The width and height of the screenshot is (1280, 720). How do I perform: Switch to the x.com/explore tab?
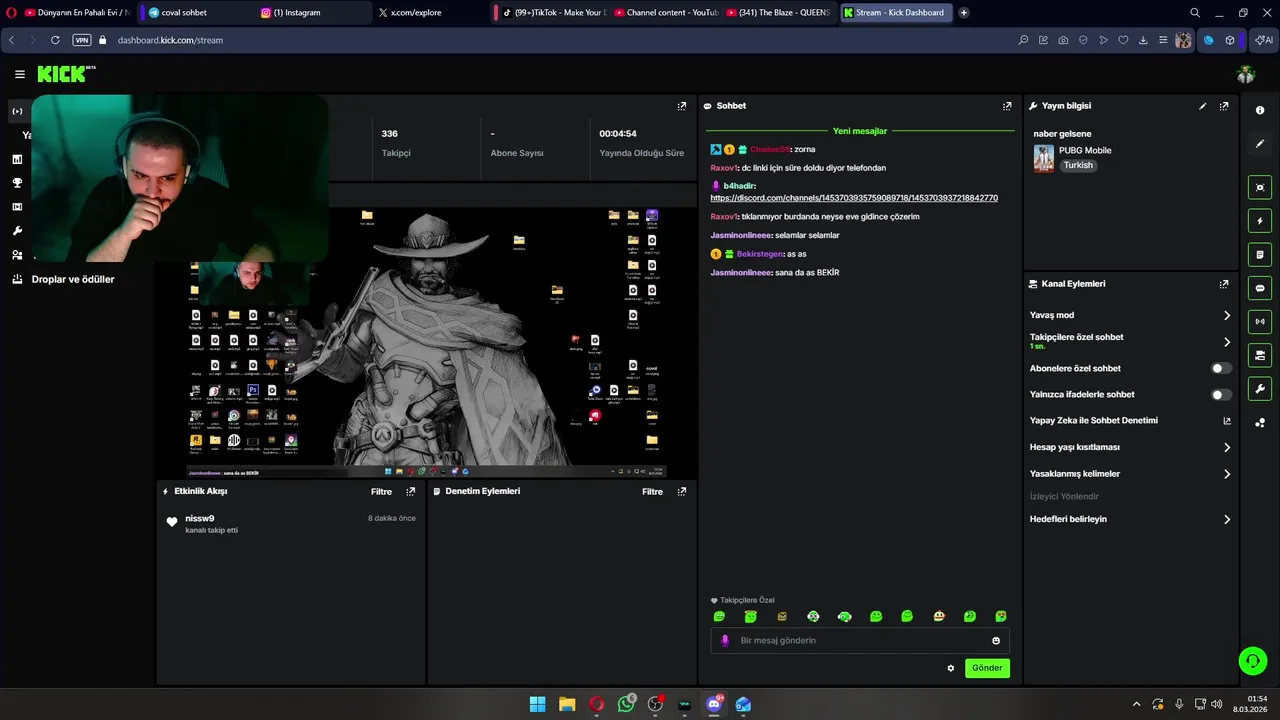tap(428, 13)
